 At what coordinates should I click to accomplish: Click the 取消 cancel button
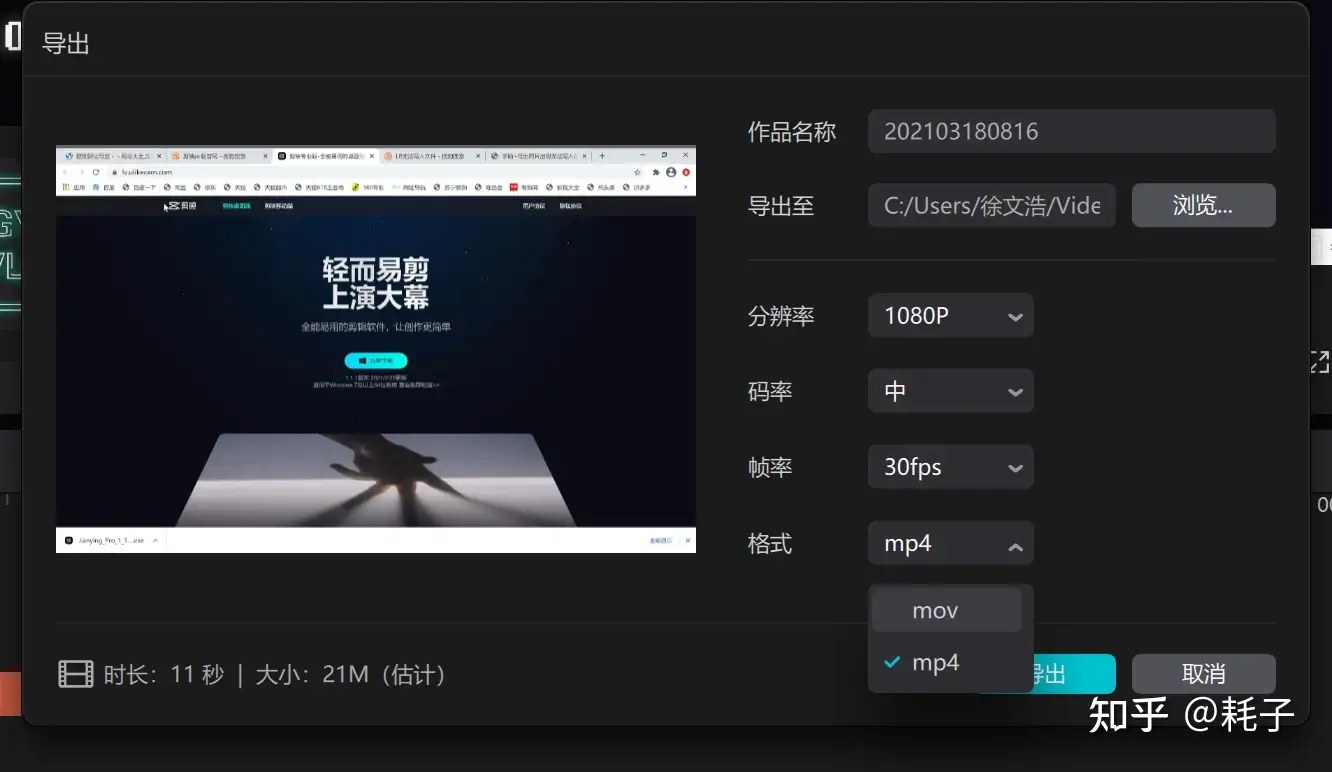click(1203, 674)
